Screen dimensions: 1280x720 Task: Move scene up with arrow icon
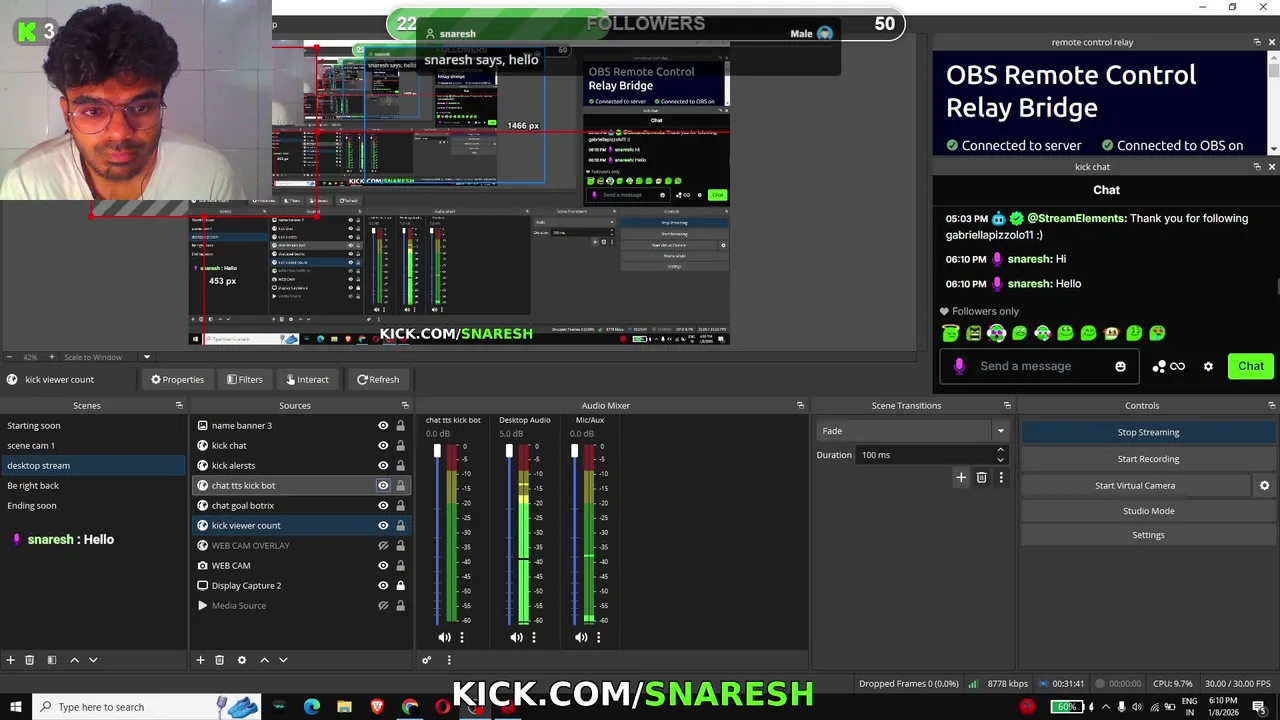(74, 660)
